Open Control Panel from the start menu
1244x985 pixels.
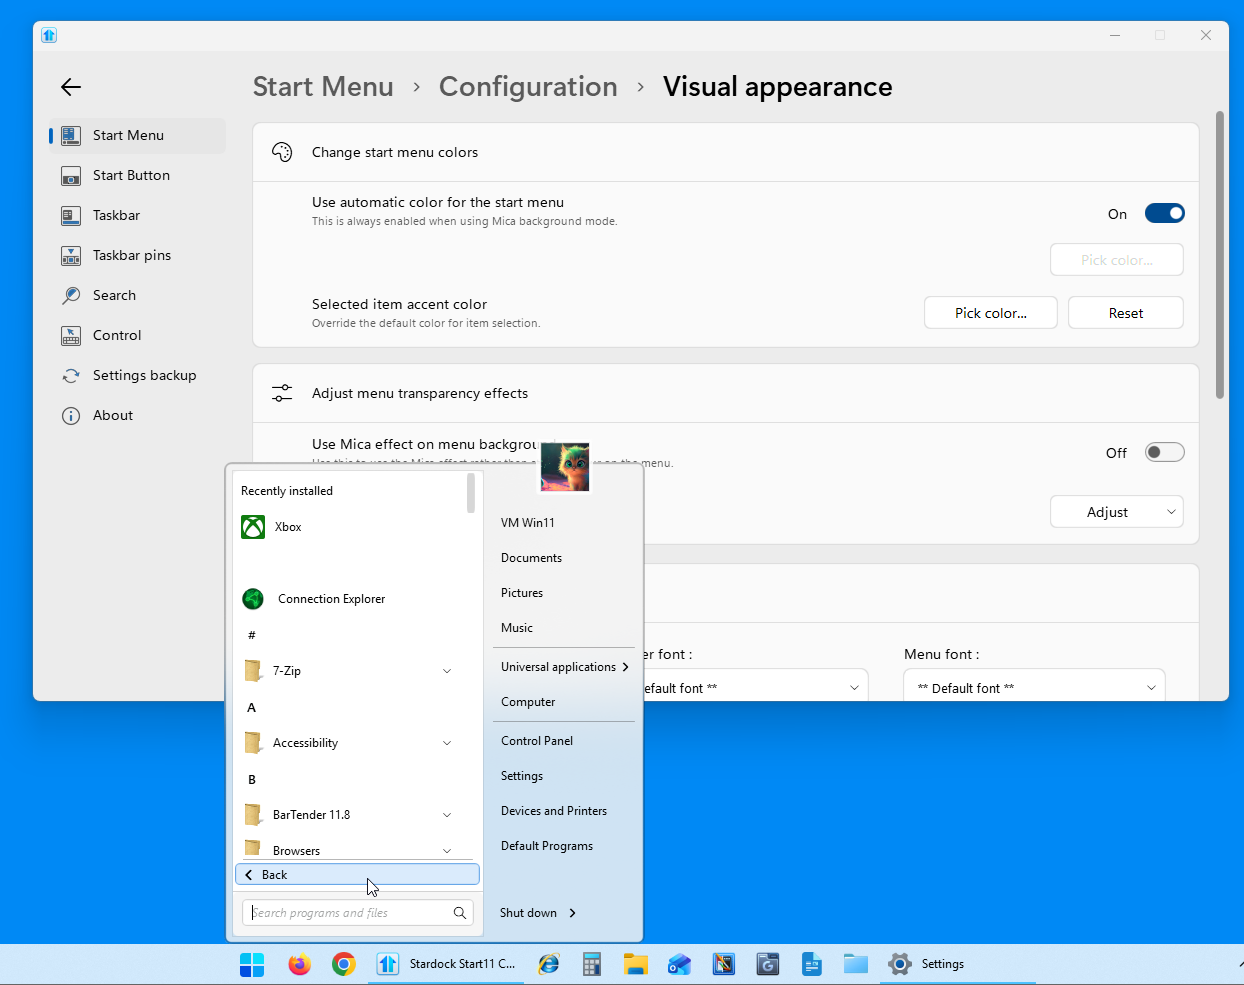point(537,741)
